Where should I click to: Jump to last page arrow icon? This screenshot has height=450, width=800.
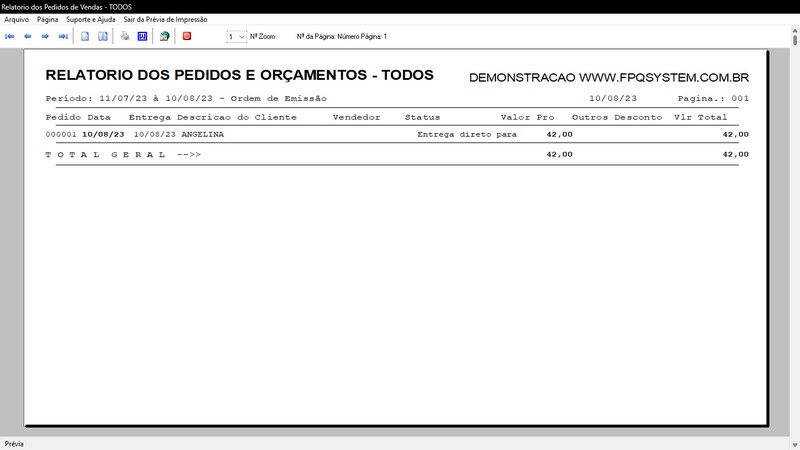[63, 36]
